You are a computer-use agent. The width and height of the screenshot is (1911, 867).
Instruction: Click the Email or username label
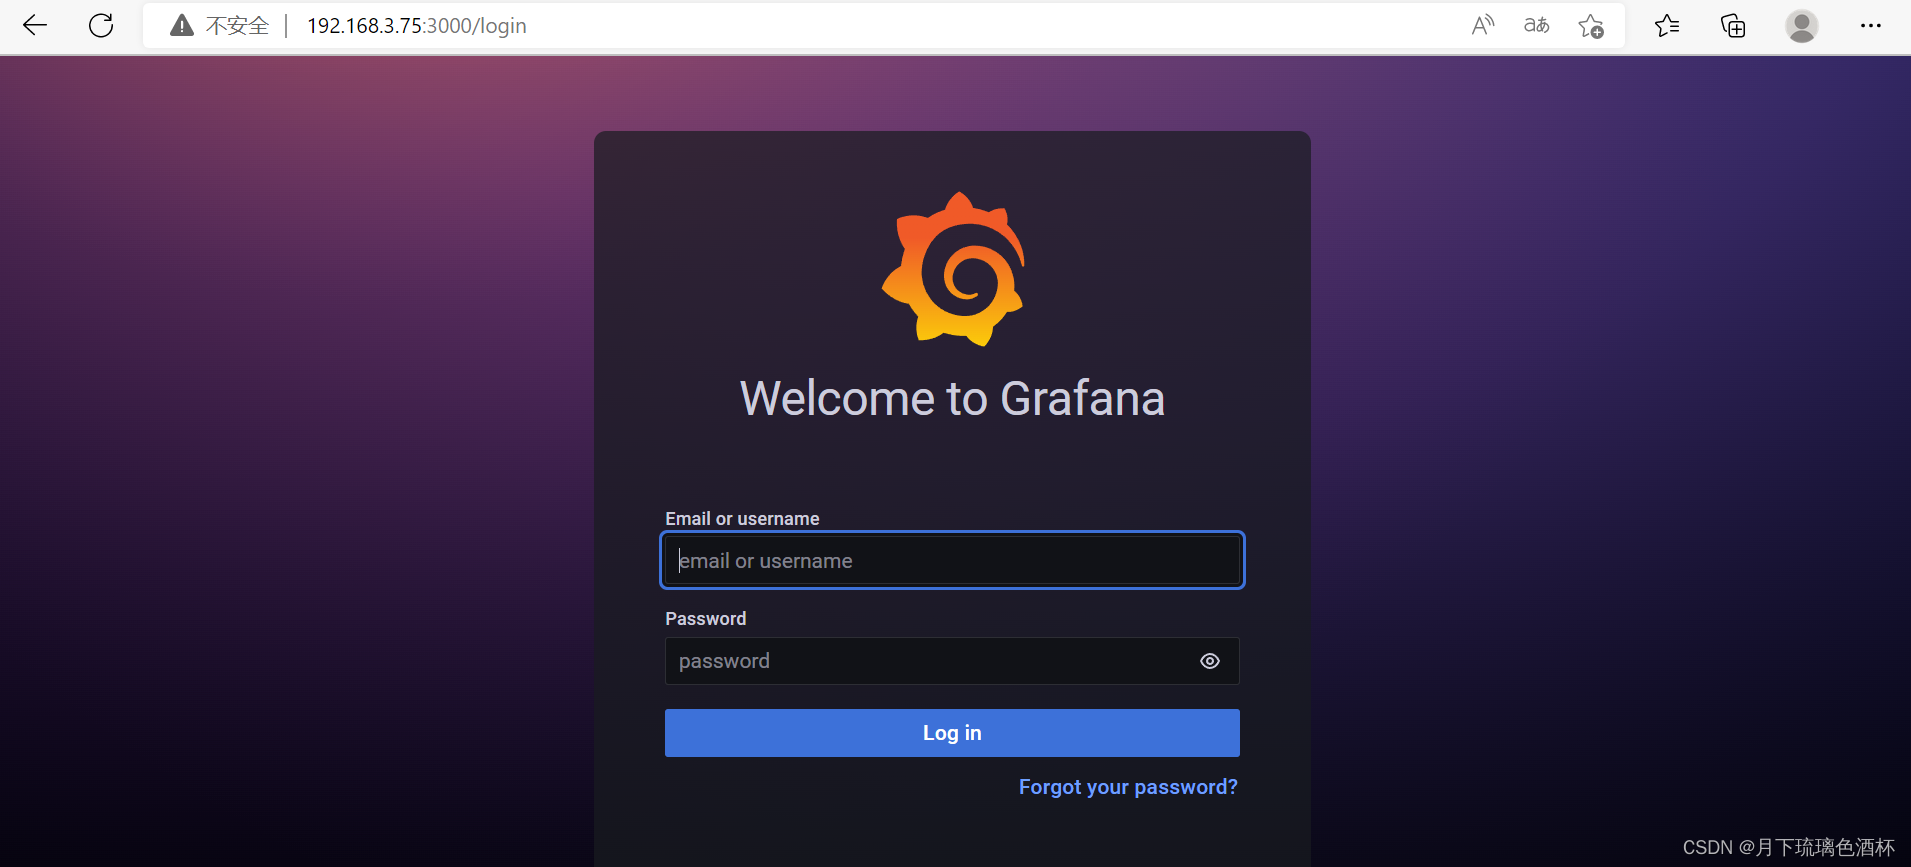[x=742, y=519]
